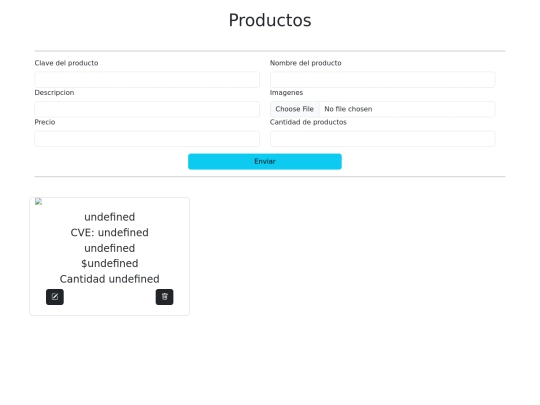Screen dimensions: 540x405
Task: Click the 'Cantidad de productos' label
Action: click(x=308, y=122)
